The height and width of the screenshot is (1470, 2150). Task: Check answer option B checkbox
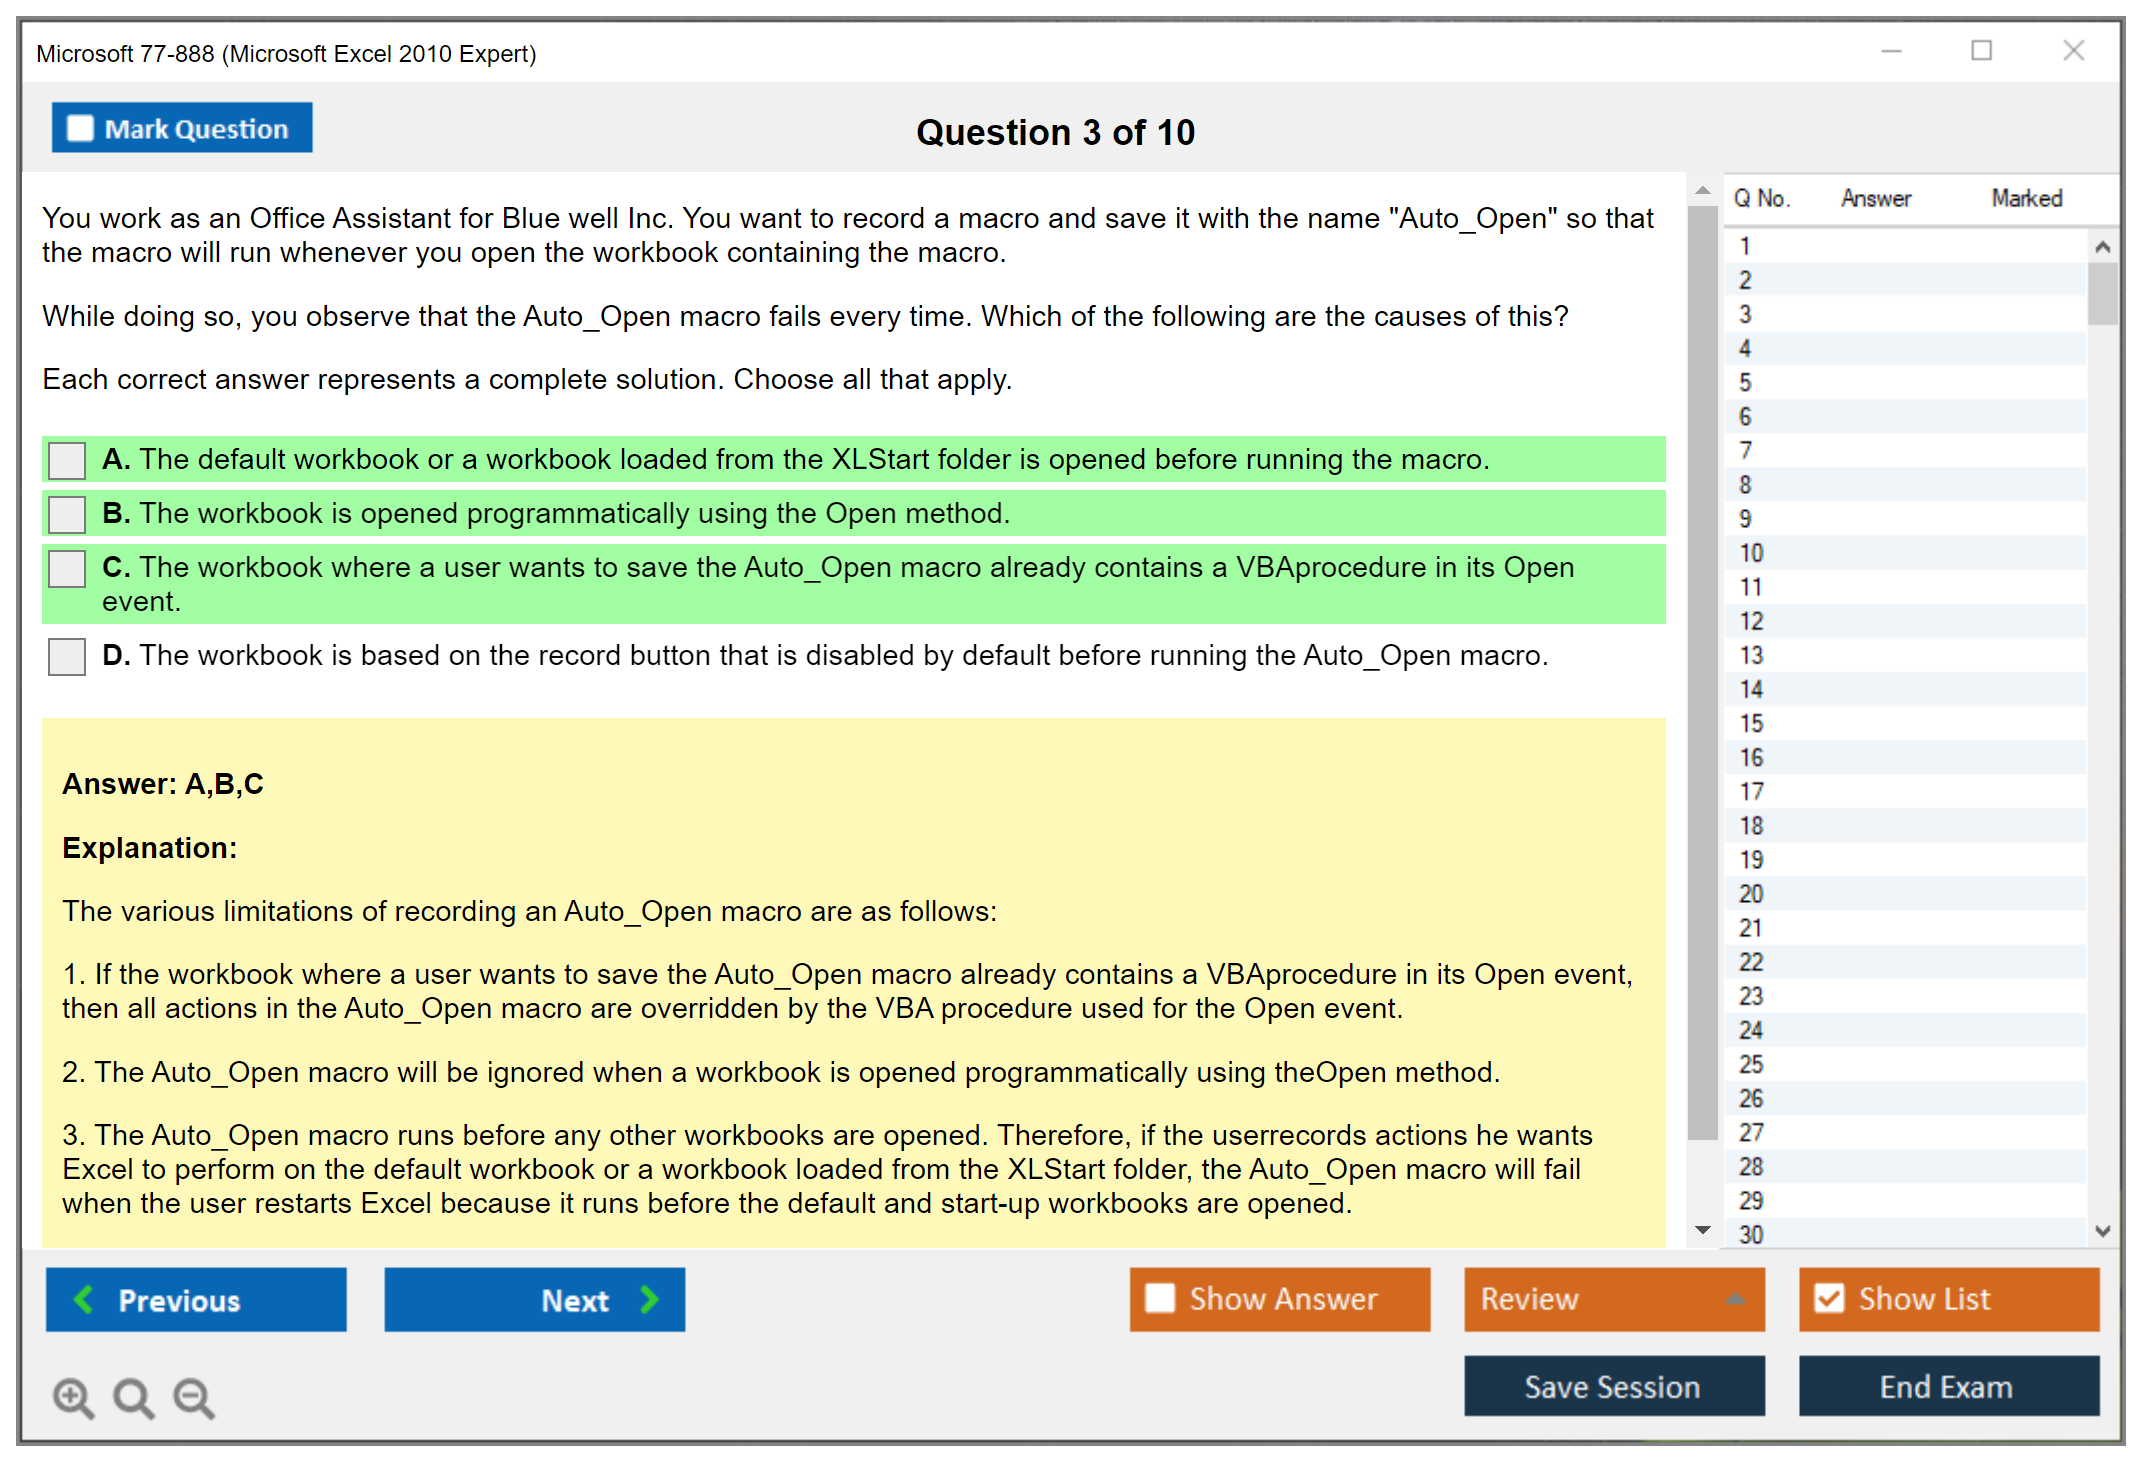click(67, 514)
